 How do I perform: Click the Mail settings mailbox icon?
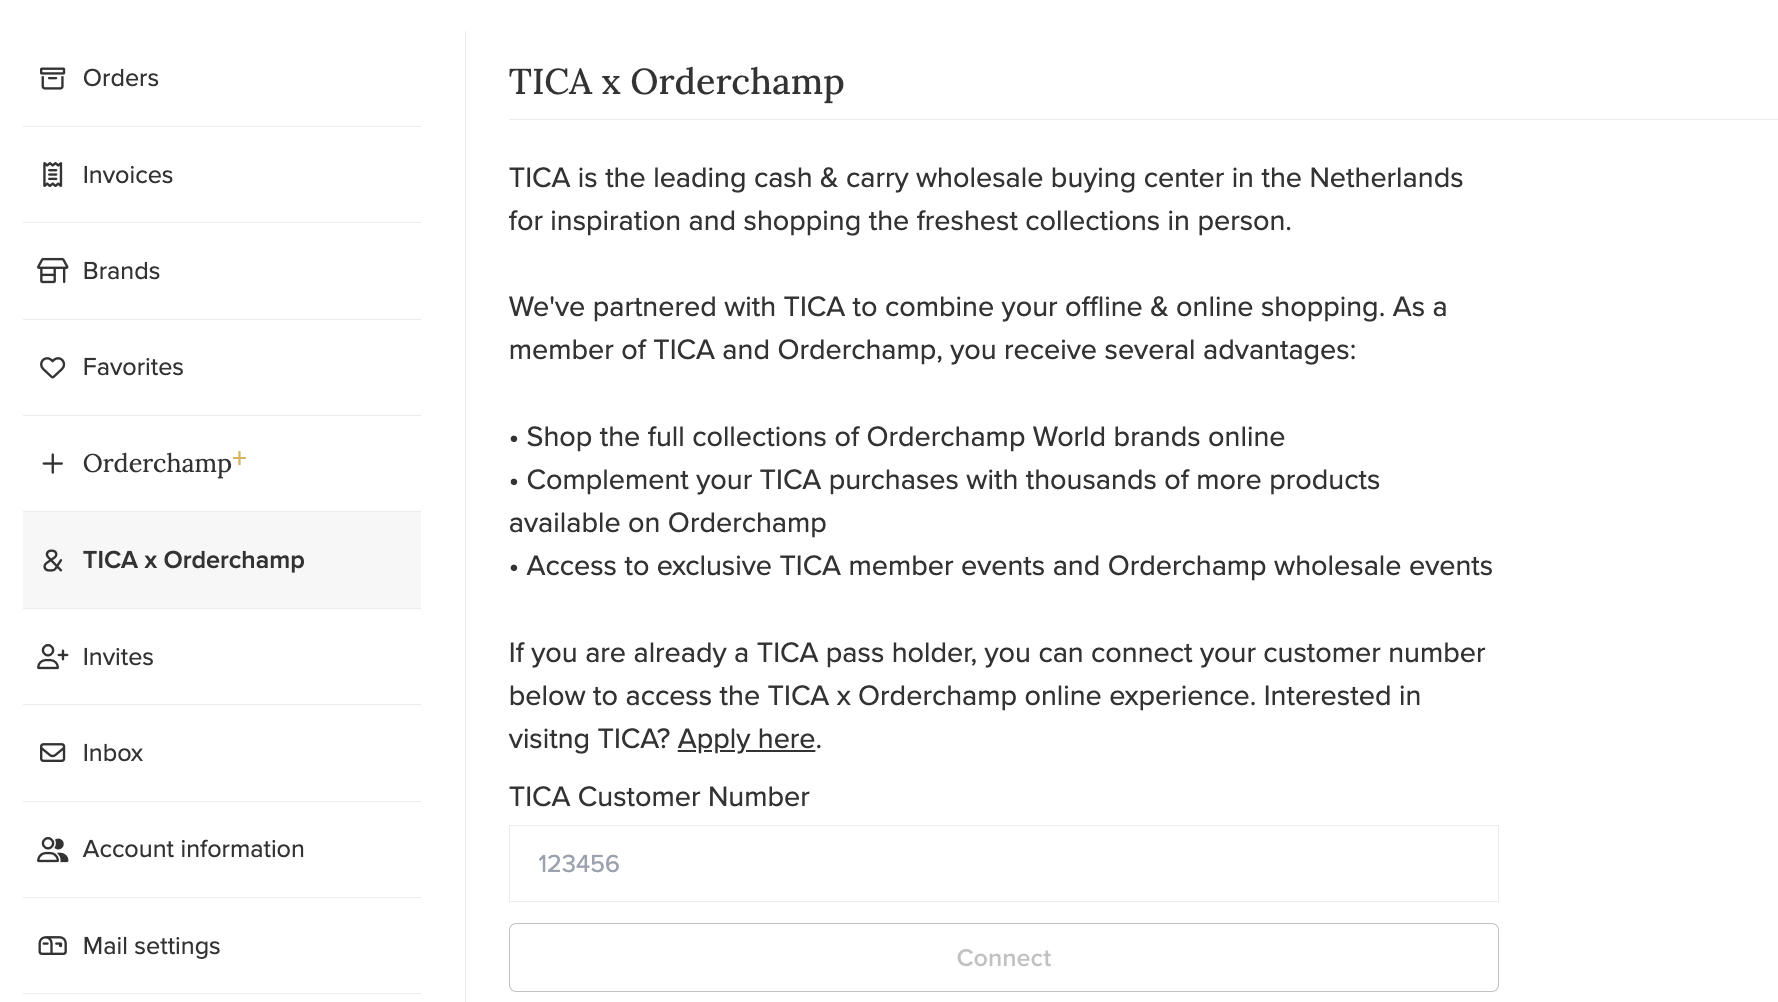pyautogui.click(x=52, y=946)
